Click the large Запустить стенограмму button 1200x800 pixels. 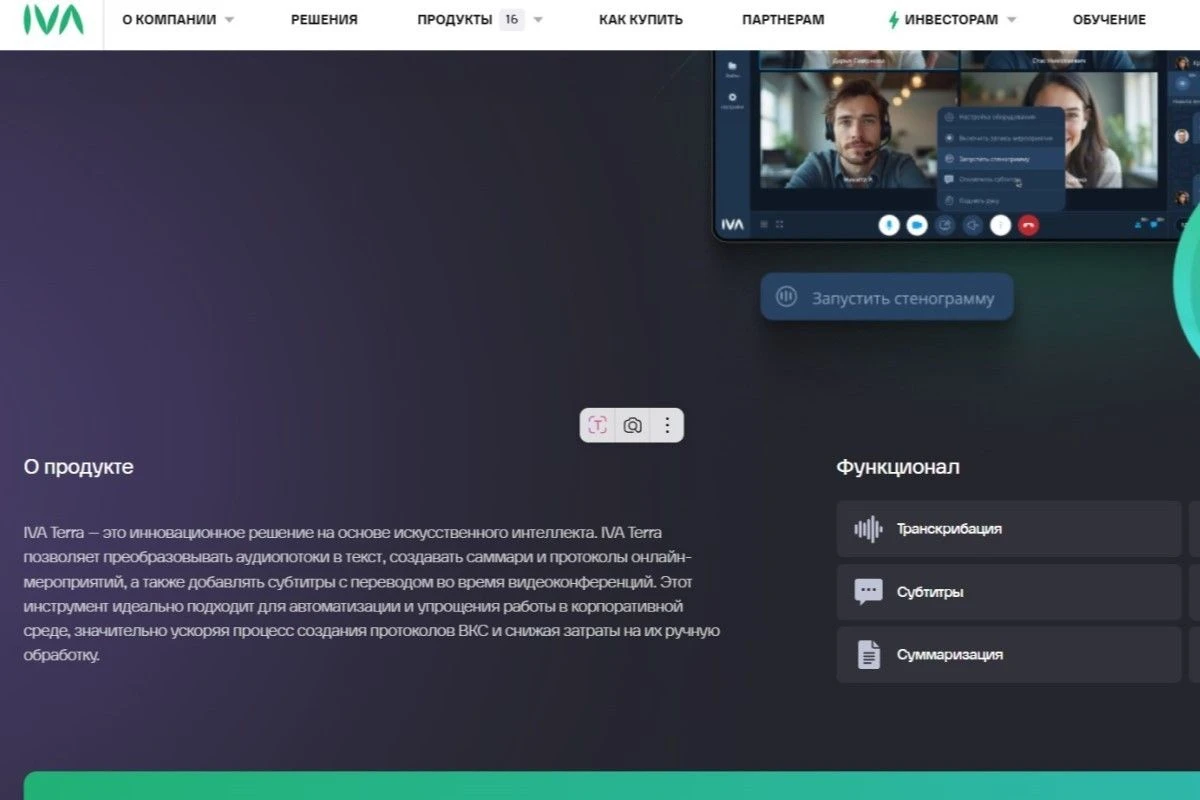887,297
